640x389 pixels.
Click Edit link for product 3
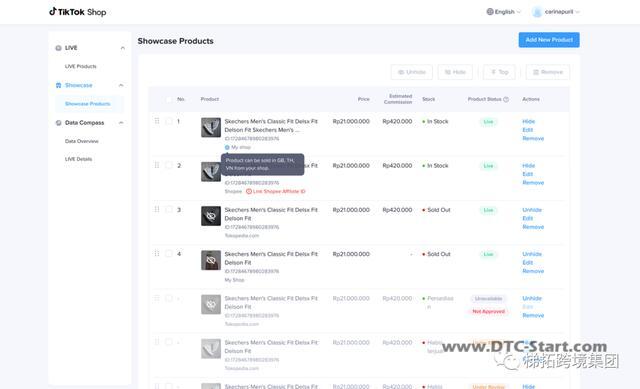point(528,218)
